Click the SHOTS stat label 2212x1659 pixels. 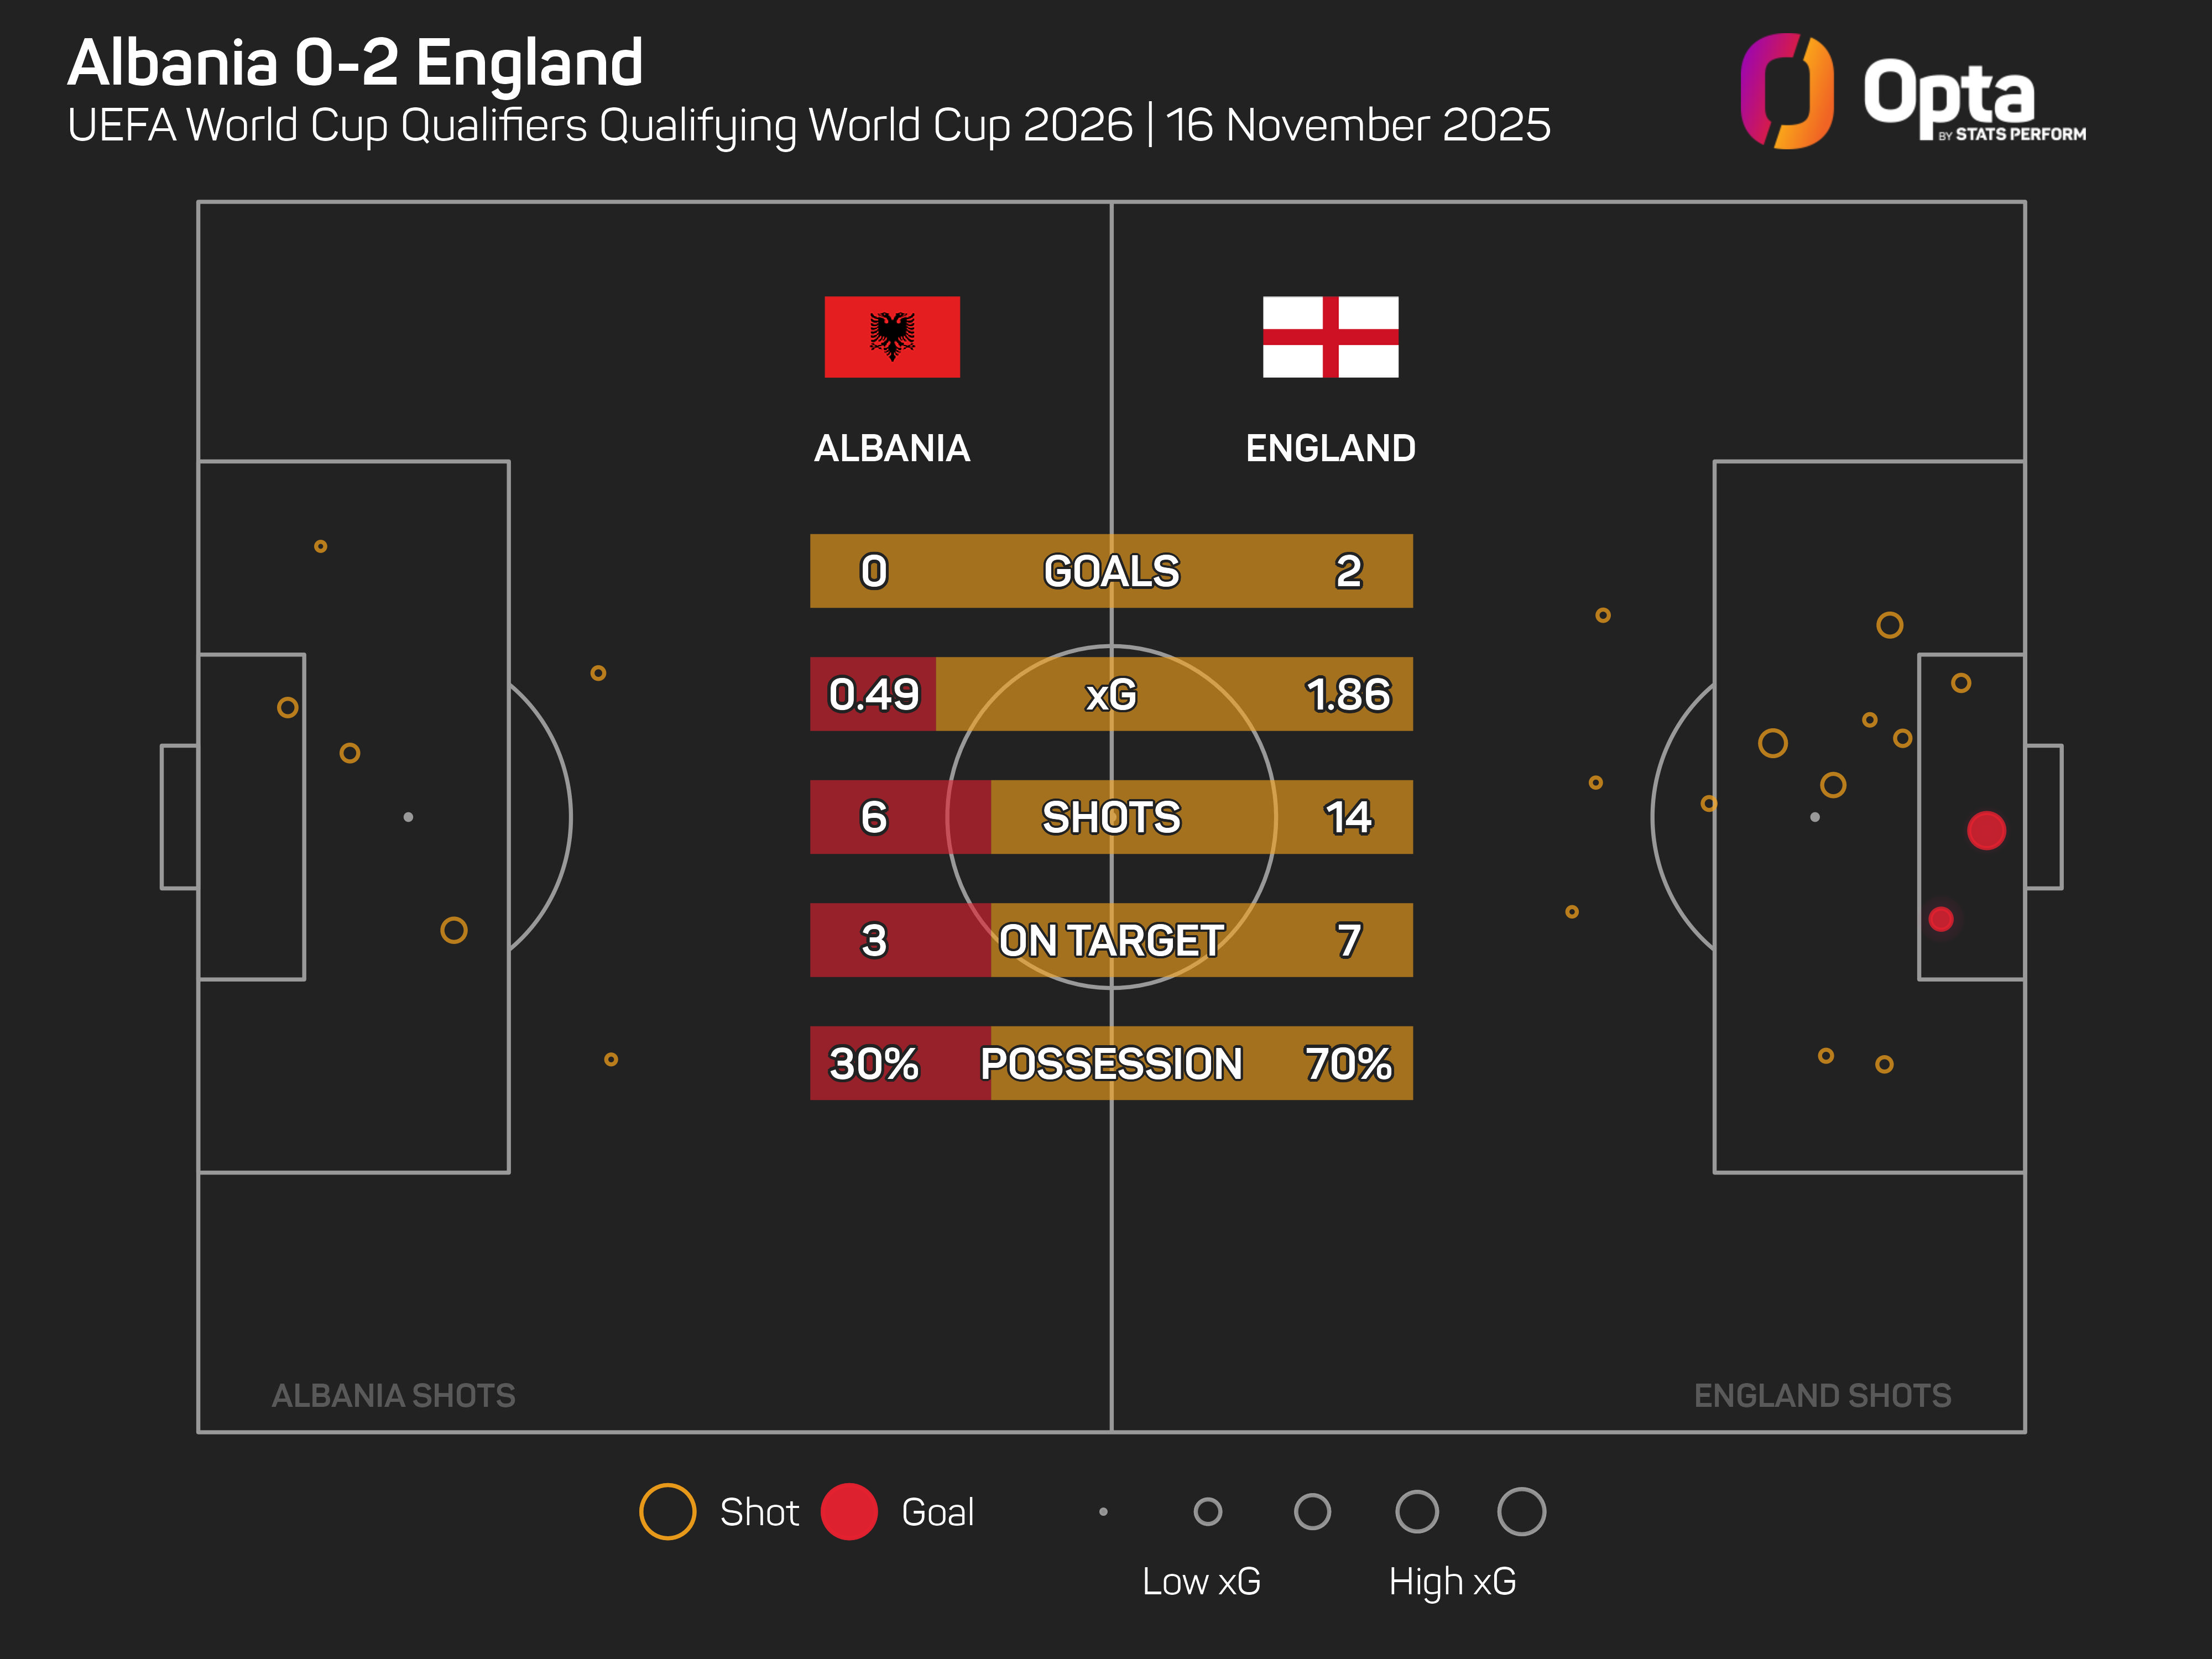point(1111,817)
